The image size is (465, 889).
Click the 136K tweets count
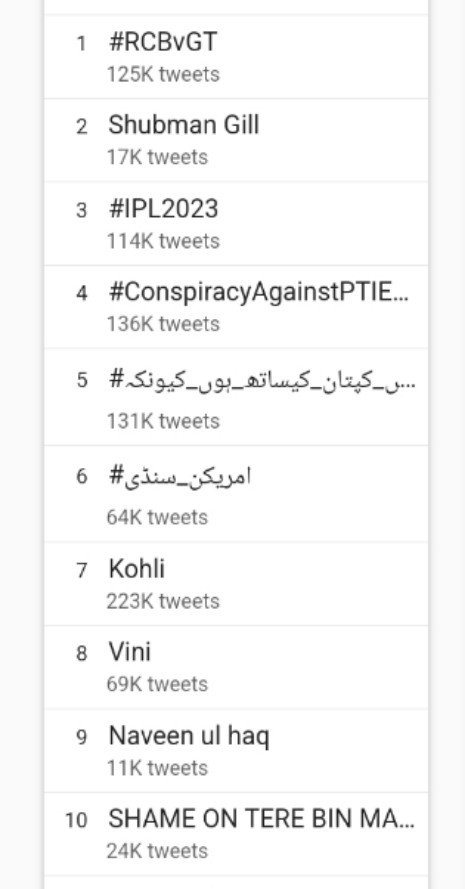(163, 324)
